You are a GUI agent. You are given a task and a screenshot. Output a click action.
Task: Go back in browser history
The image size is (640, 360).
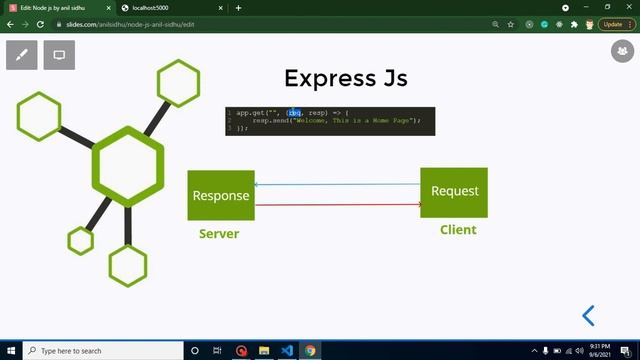pos(10,24)
